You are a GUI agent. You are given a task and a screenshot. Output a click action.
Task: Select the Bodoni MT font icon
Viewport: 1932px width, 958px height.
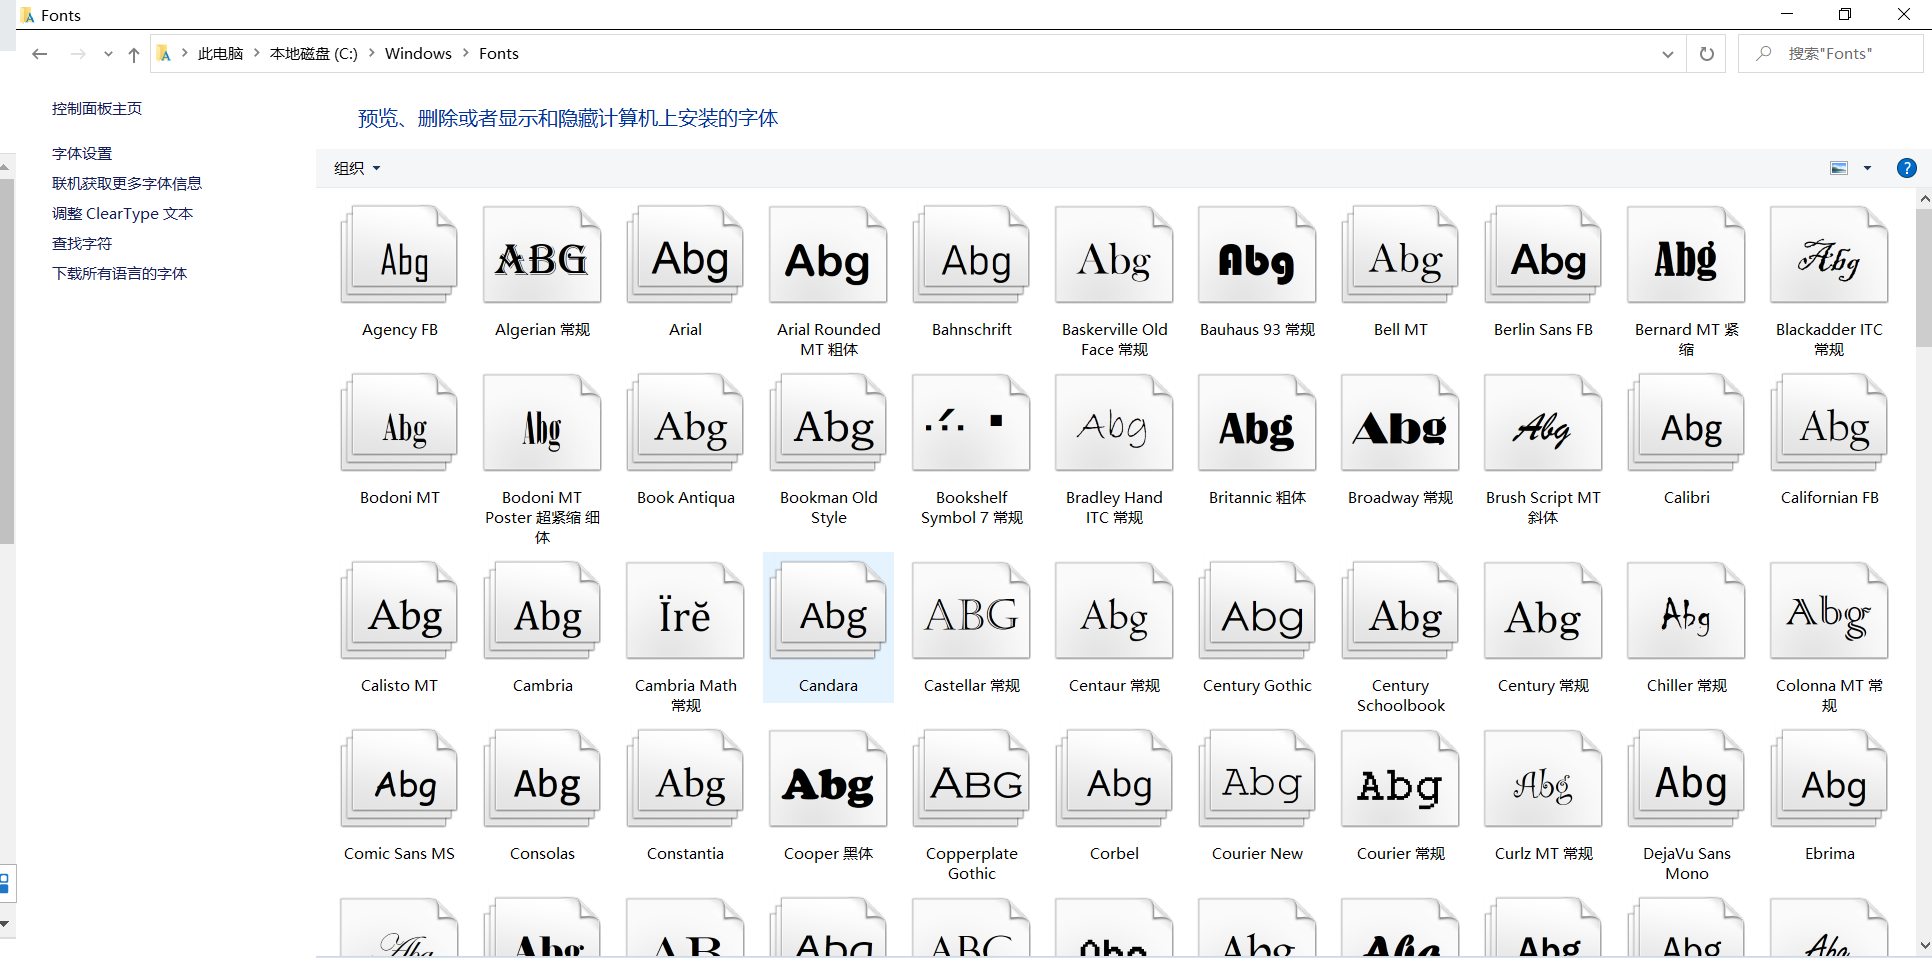click(x=400, y=423)
